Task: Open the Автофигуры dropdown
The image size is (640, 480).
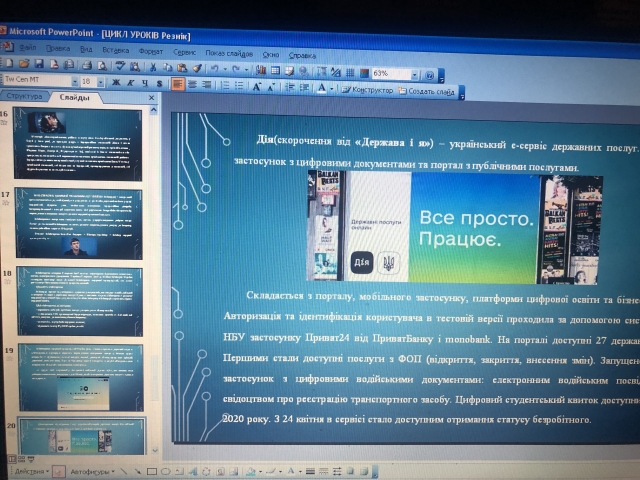Action: click(92, 471)
